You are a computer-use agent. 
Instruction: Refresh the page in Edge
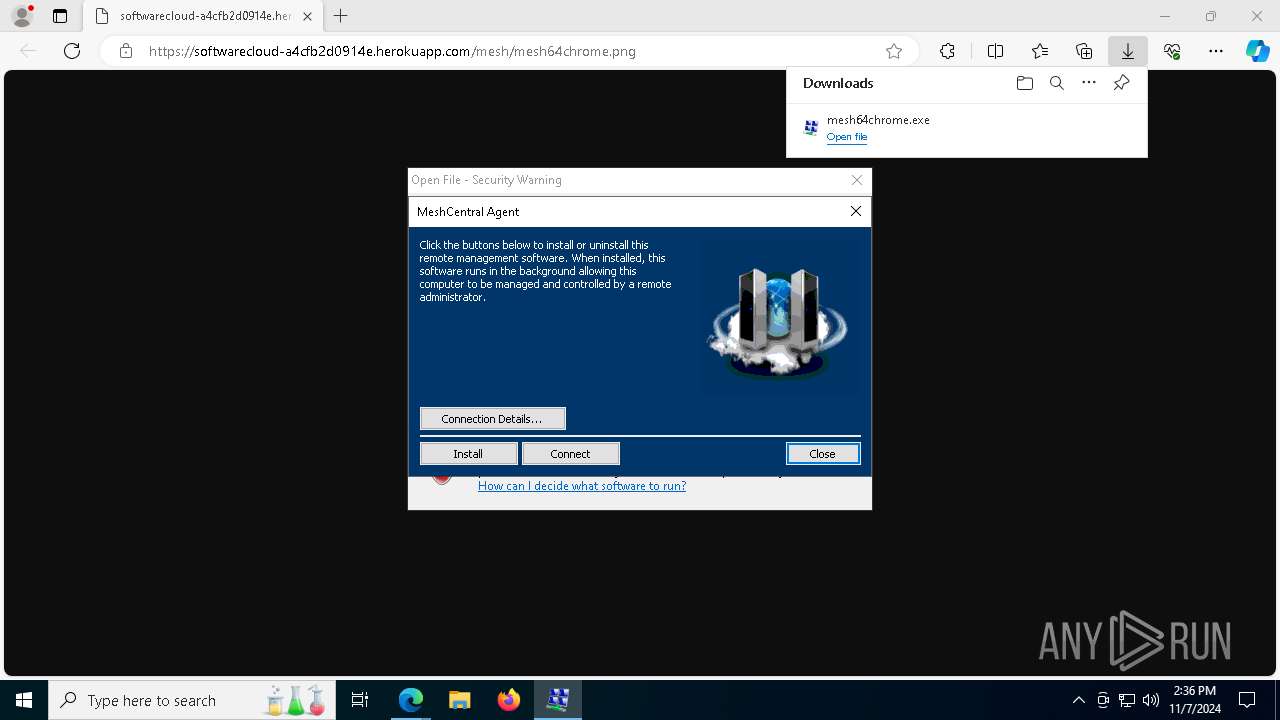tap(72, 51)
